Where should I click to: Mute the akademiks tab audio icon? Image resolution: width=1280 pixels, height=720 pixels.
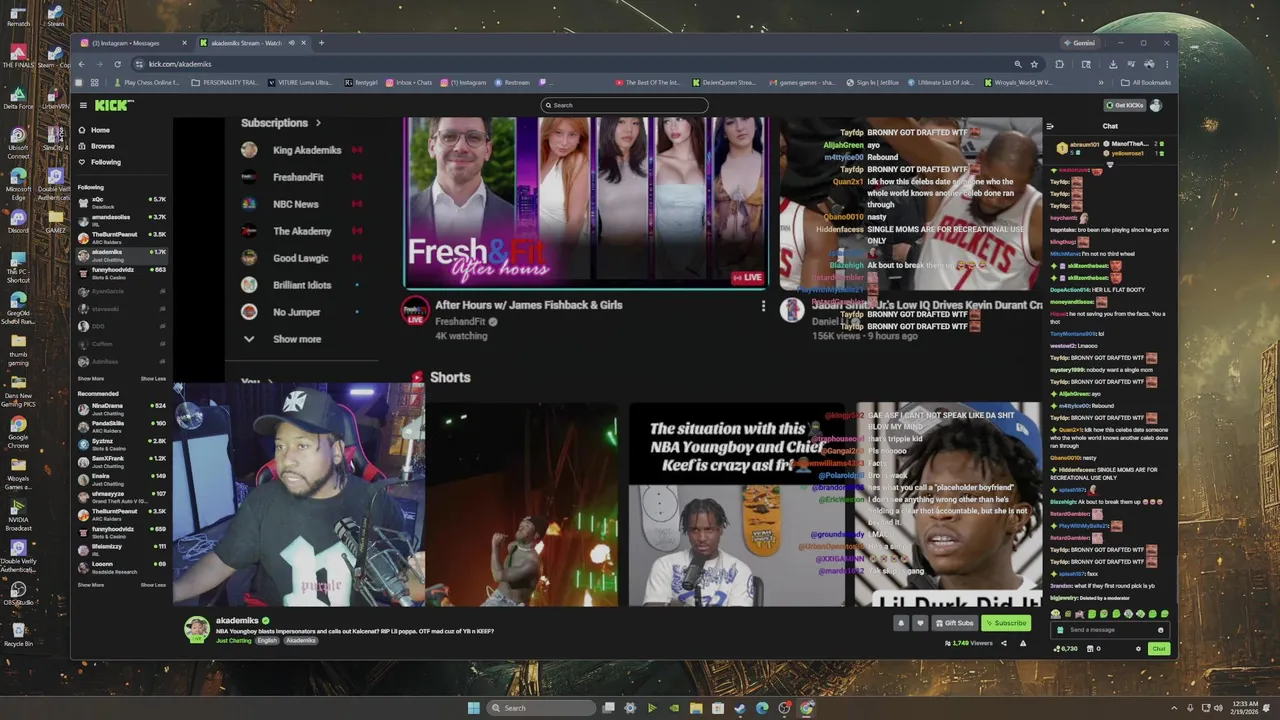(x=292, y=43)
